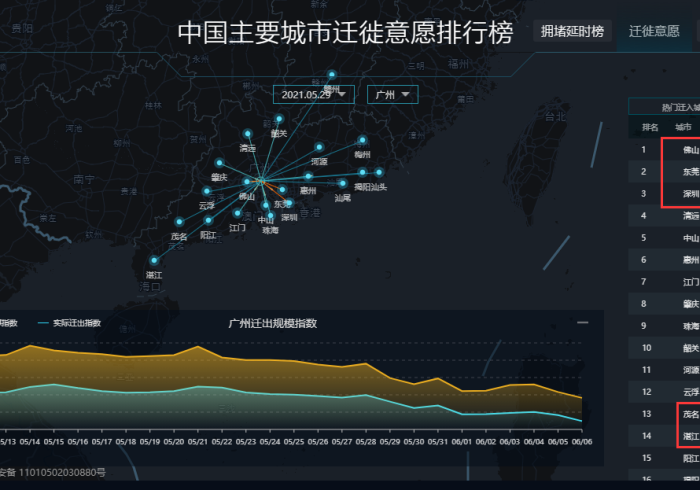Click the 06/06 date on chart axis

[x=582, y=442]
